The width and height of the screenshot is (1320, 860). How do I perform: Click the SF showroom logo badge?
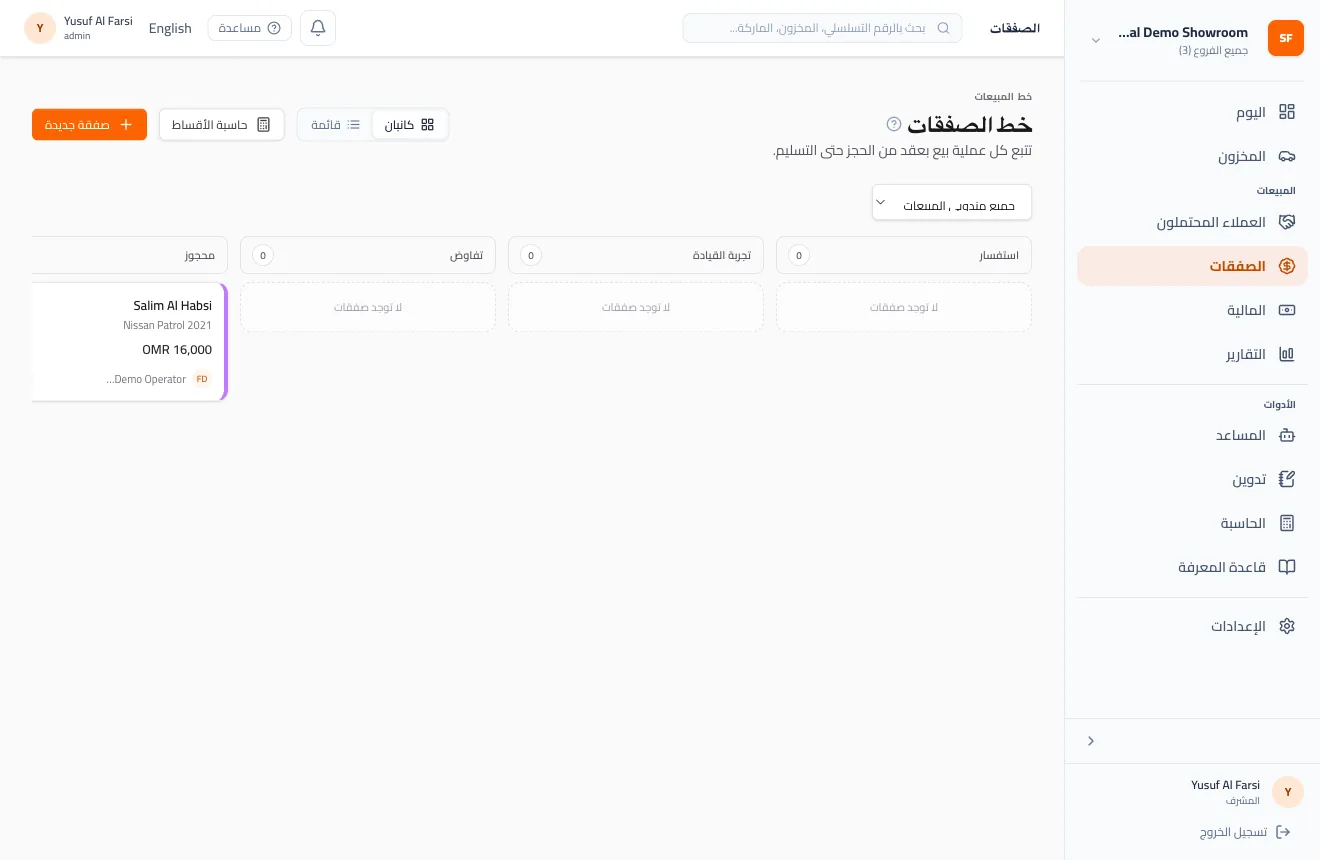1286,38
